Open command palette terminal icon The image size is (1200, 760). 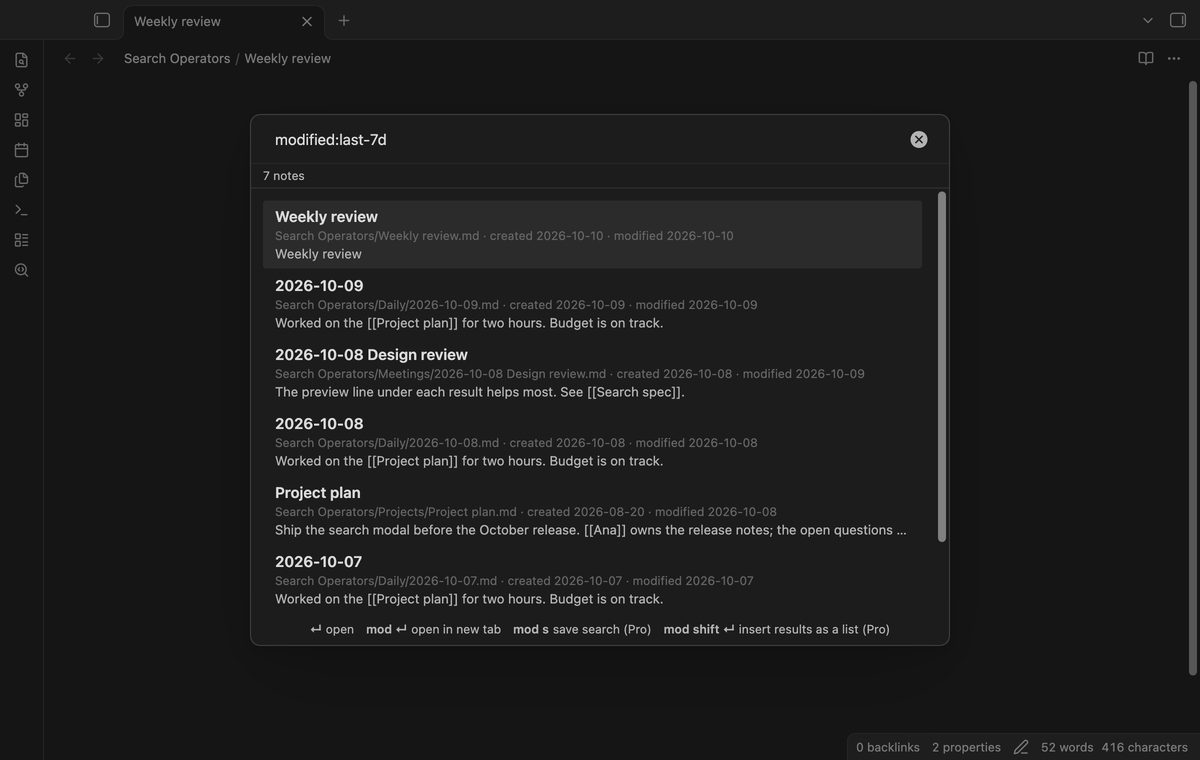click(x=22, y=210)
